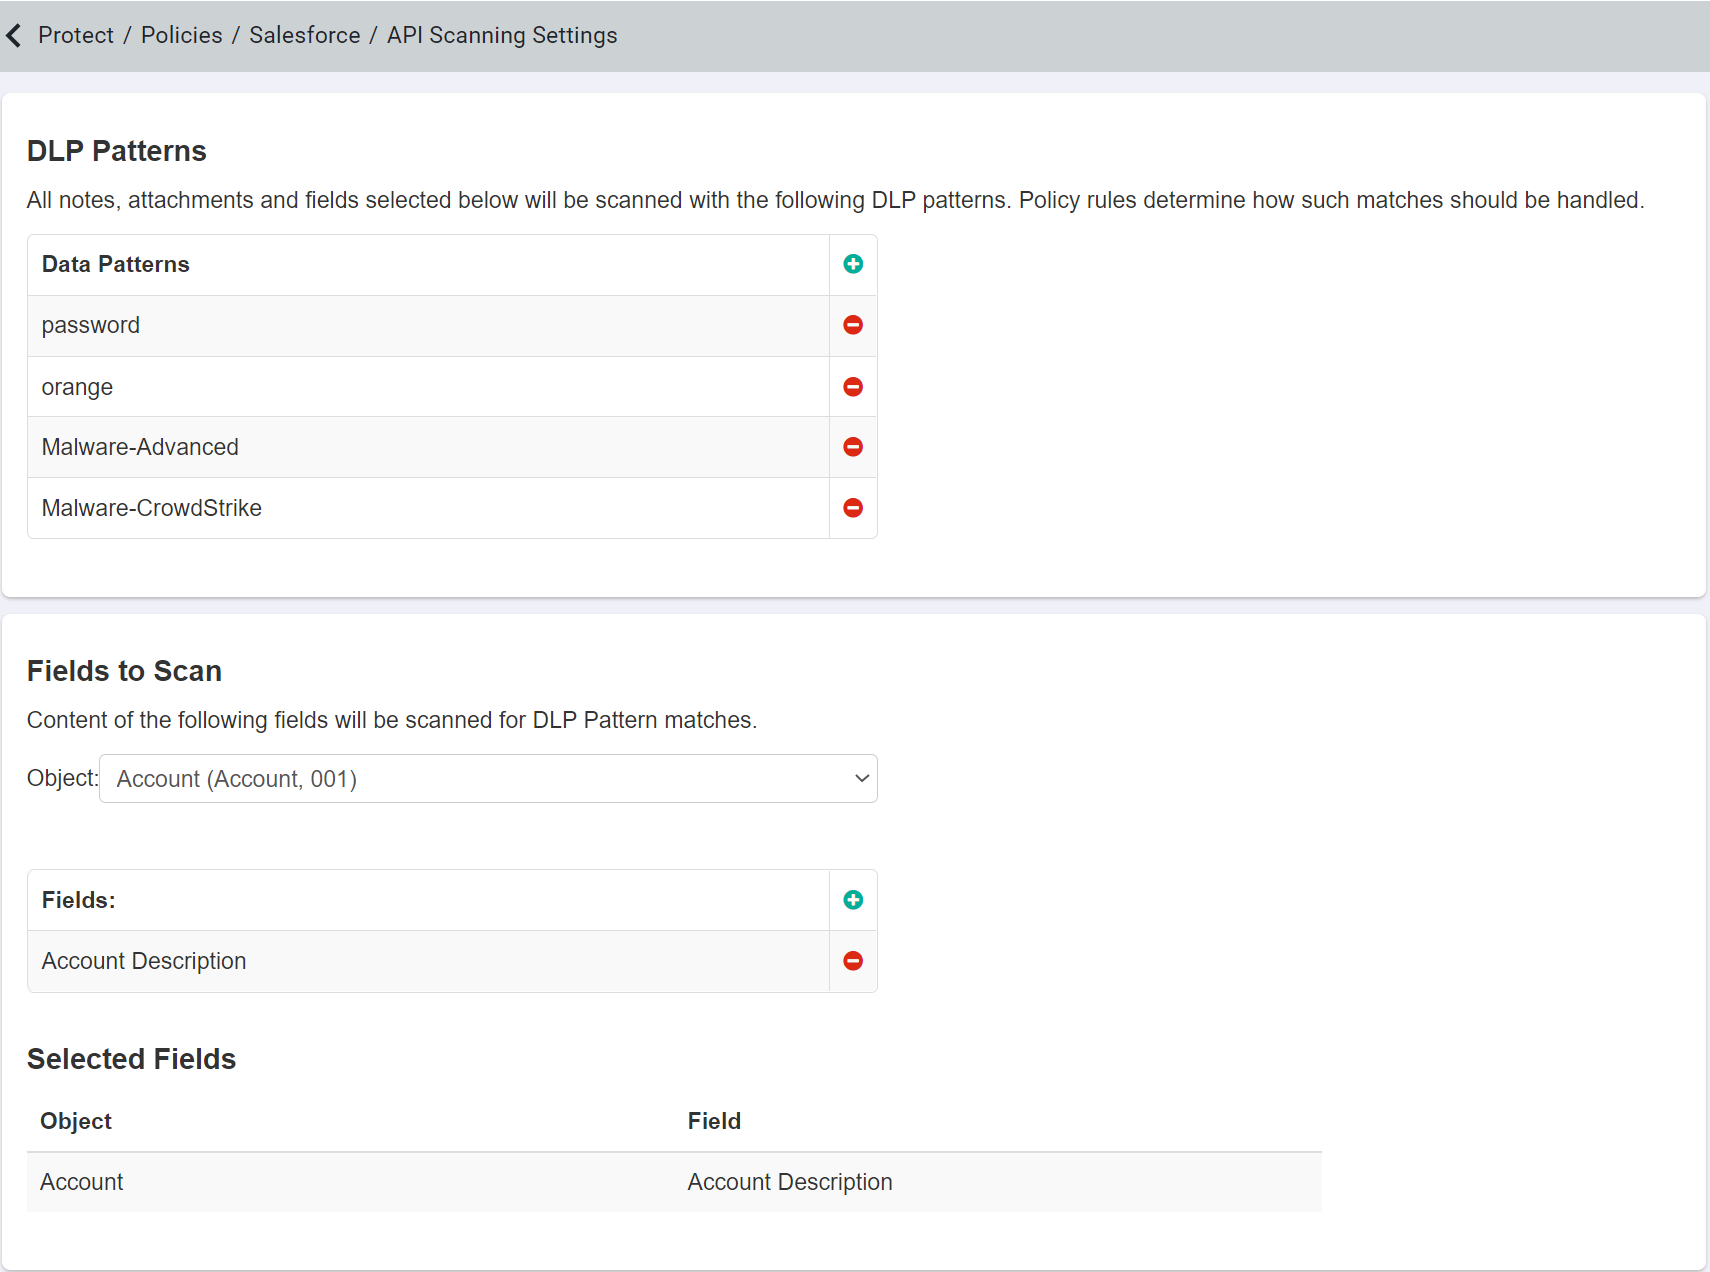Click the Data Patterns column header
1710x1272 pixels.
(115, 264)
